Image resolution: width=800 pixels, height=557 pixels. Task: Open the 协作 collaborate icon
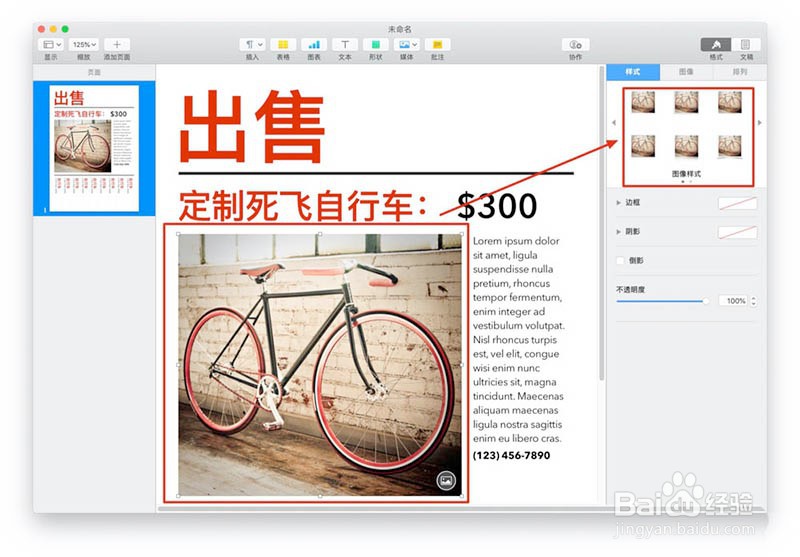click(x=576, y=44)
